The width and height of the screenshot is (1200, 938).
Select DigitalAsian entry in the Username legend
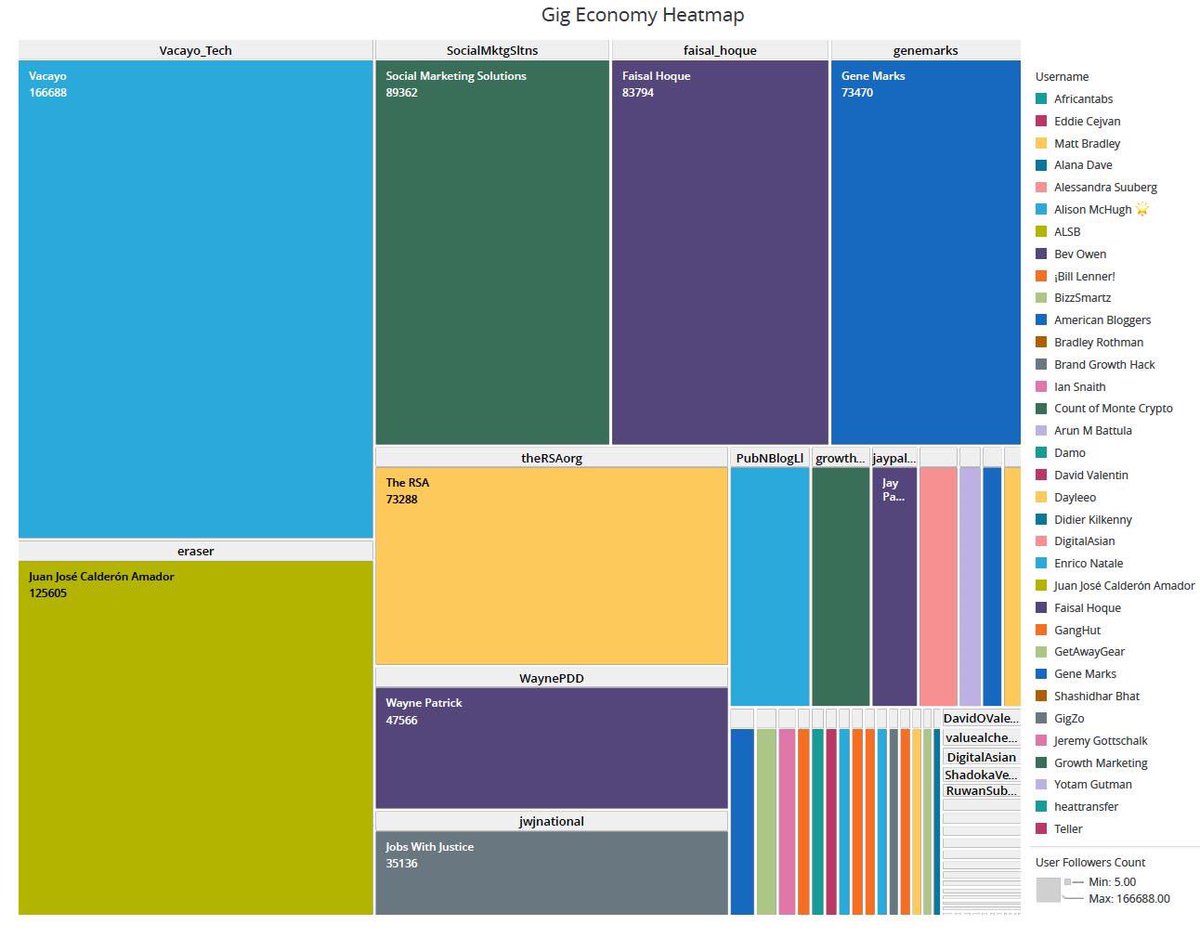coord(1075,541)
